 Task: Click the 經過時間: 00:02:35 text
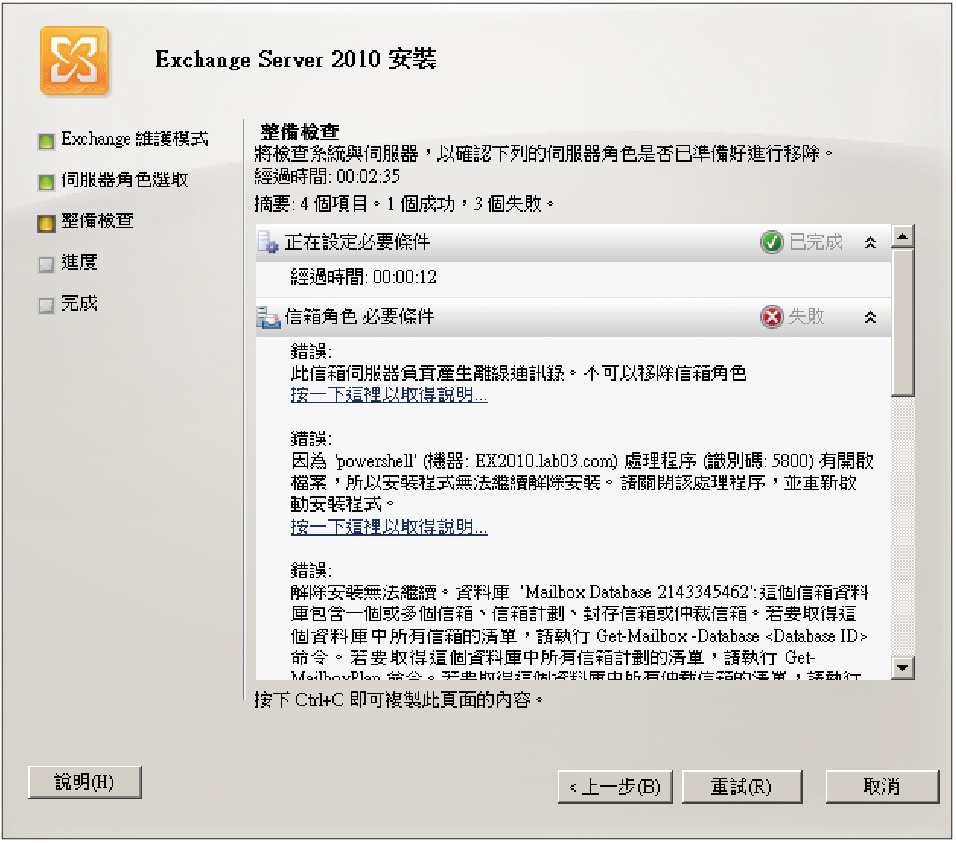coord(327,177)
